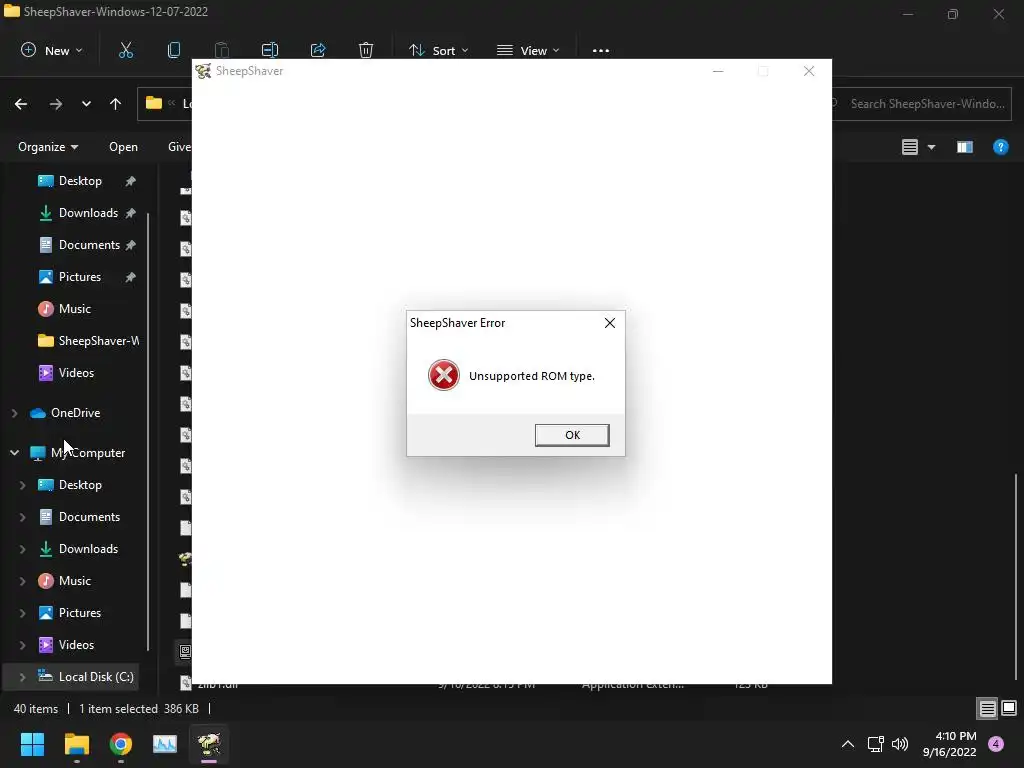Minimize the SheepShaver window
Image resolution: width=1024 pixels, height=768 pixels.
tap(718, 71)
